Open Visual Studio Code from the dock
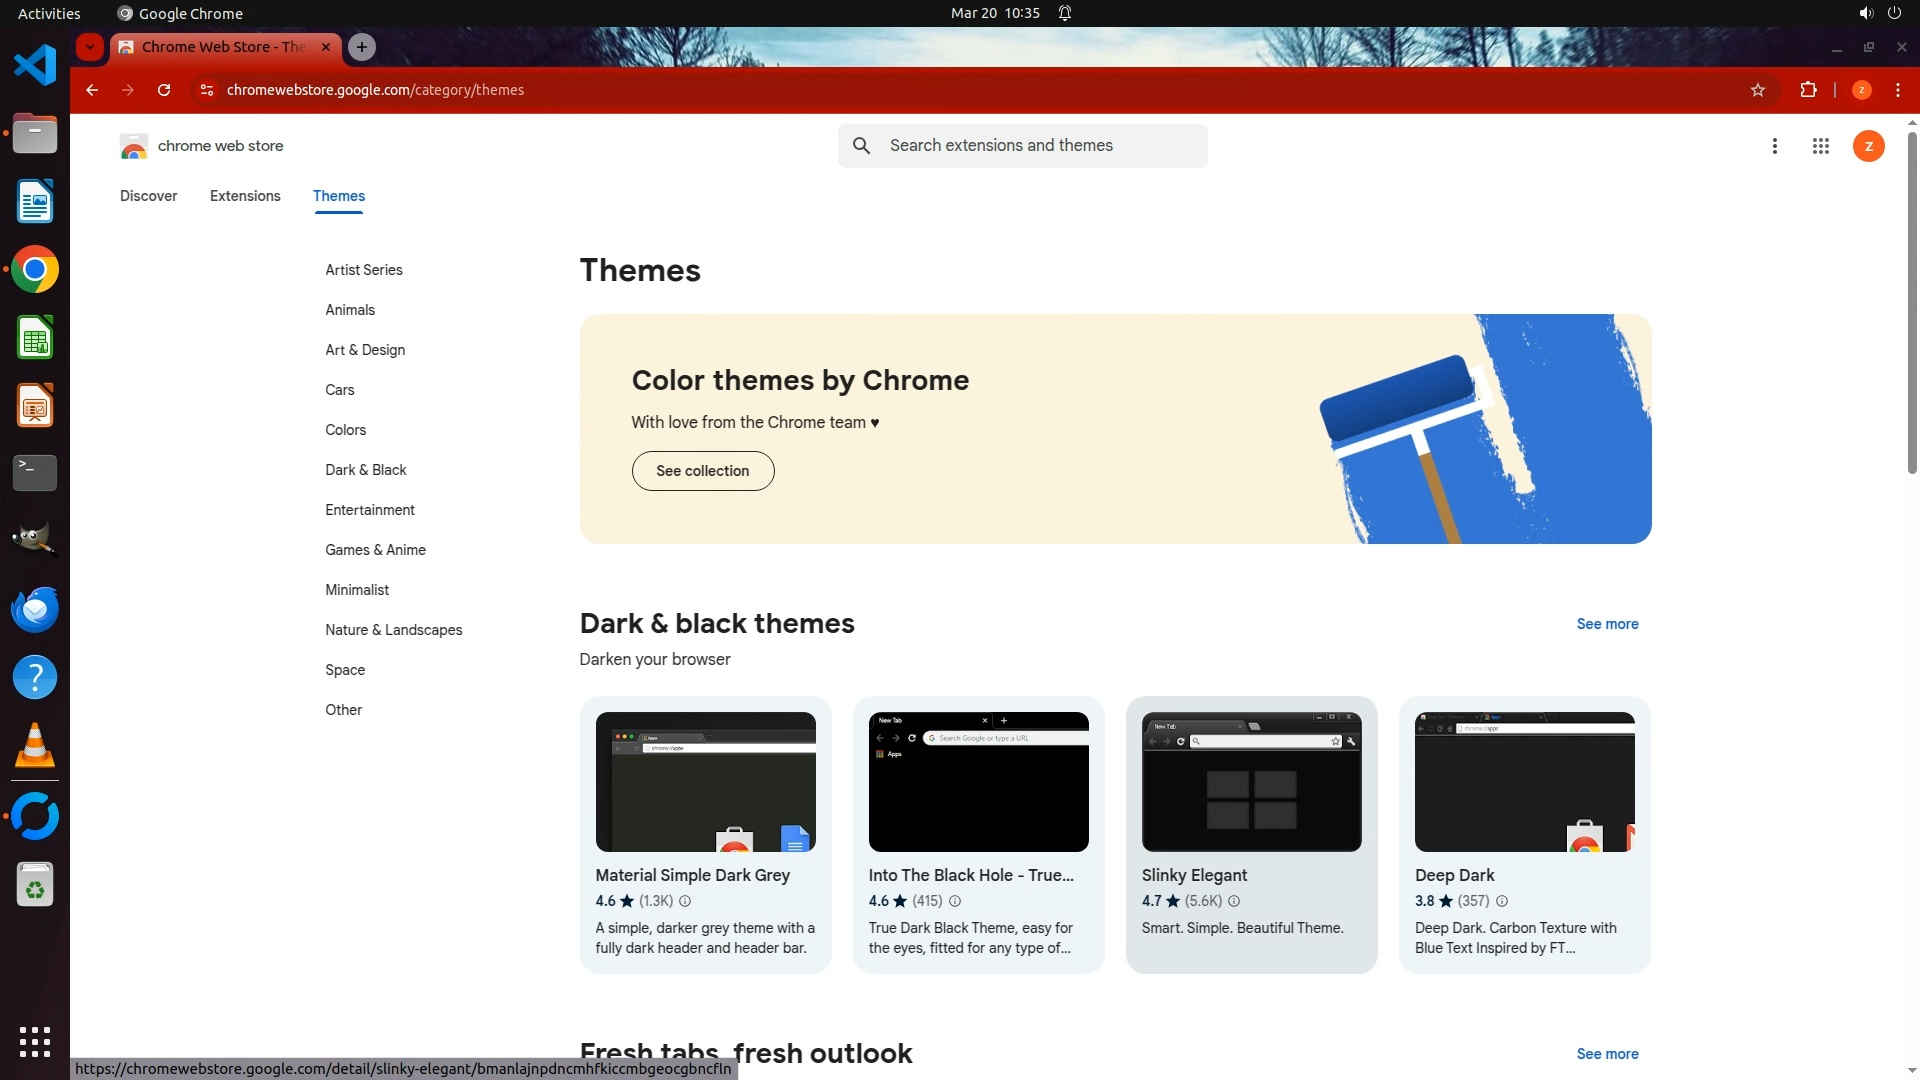 tap(35, 66)
